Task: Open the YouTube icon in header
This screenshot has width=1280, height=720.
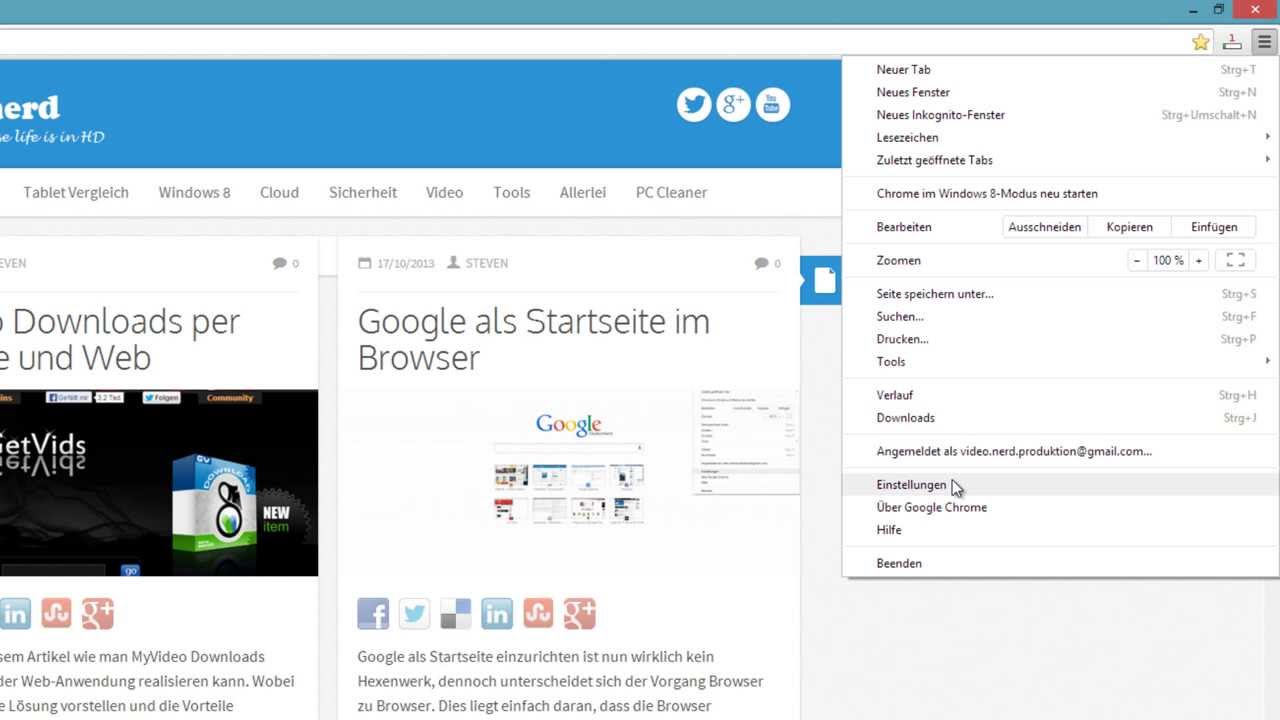Action: pyautogui.click(x=772, y=104)
